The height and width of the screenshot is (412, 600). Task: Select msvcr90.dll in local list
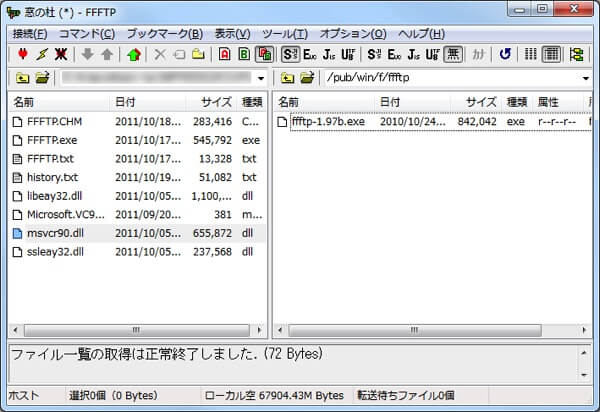tap(137, 233)
